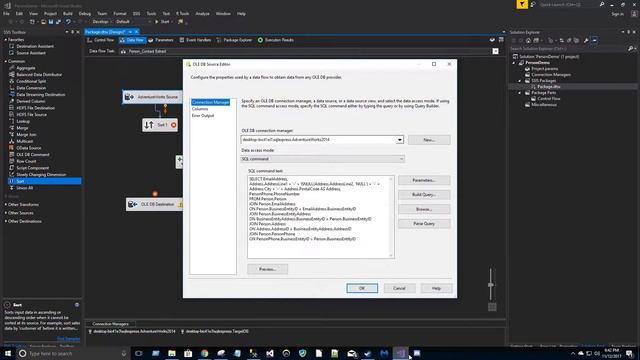
Task: Click the Undo toolbar icon
Action: [68, 22]
